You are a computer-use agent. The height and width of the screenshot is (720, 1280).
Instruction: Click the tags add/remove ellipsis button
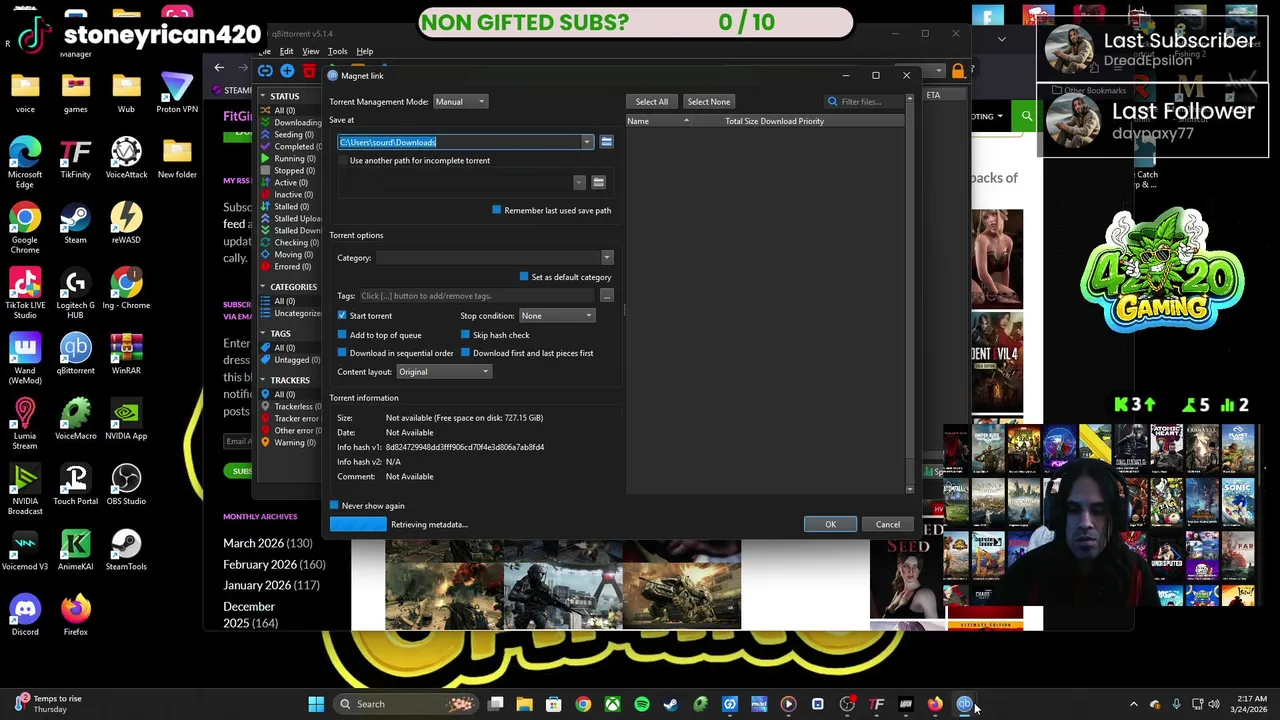[606, 296]
